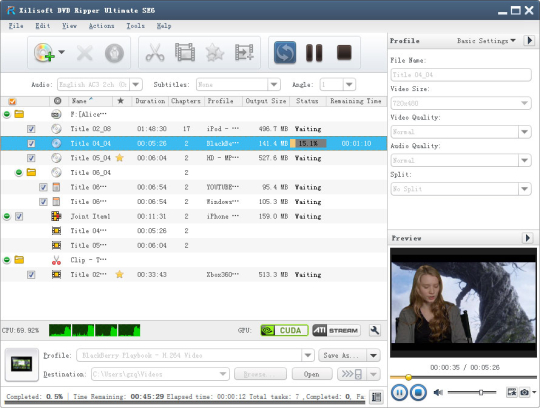Click the Save As... button
Image resolution: width=540 pixels, height=408 pixels.
343,355
